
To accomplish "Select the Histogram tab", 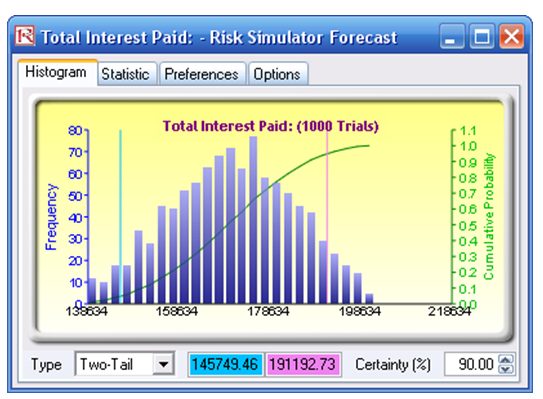I will 56,72.
